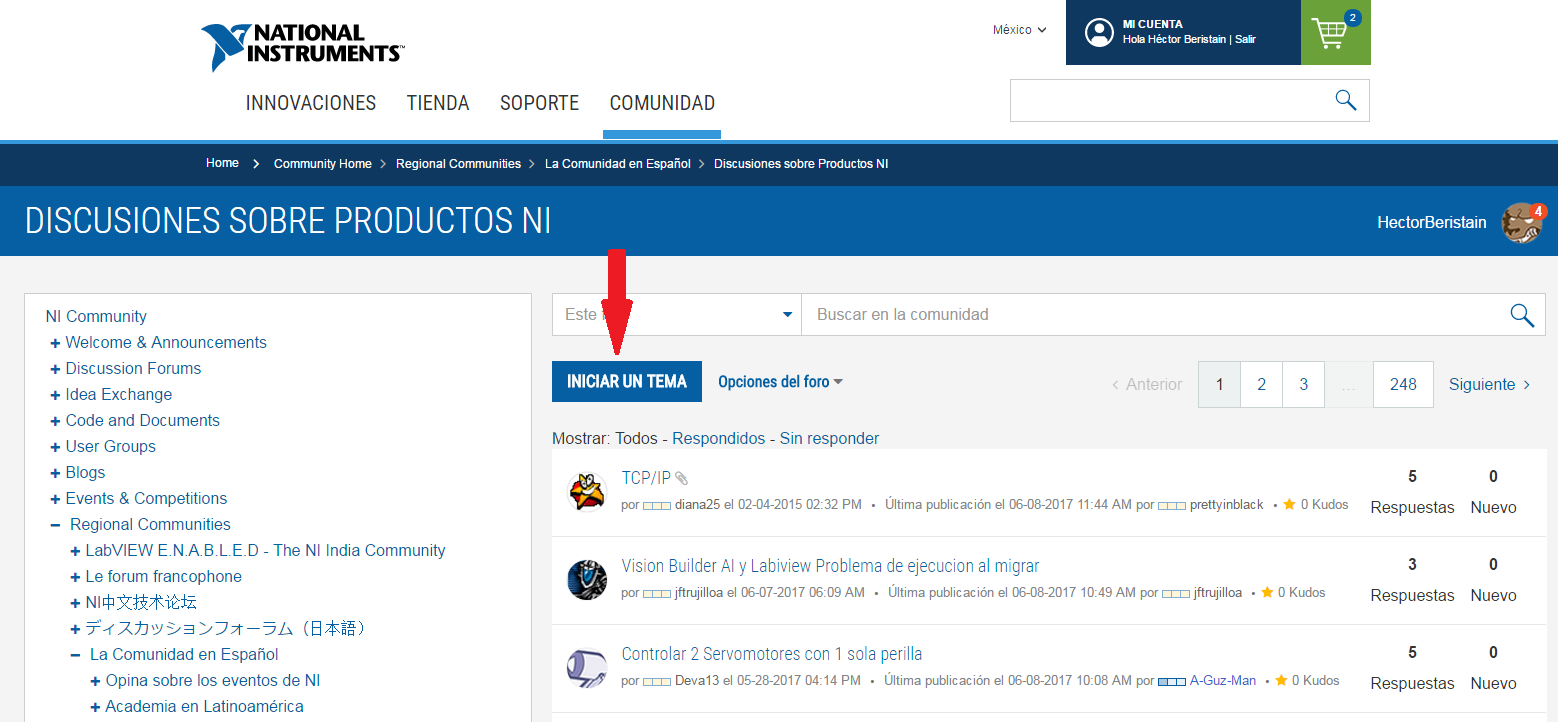Image resolution: width=1558 pixels, height=722 pixels.
Task: Open Community Home breadcrumb
Action: point(323,164)
